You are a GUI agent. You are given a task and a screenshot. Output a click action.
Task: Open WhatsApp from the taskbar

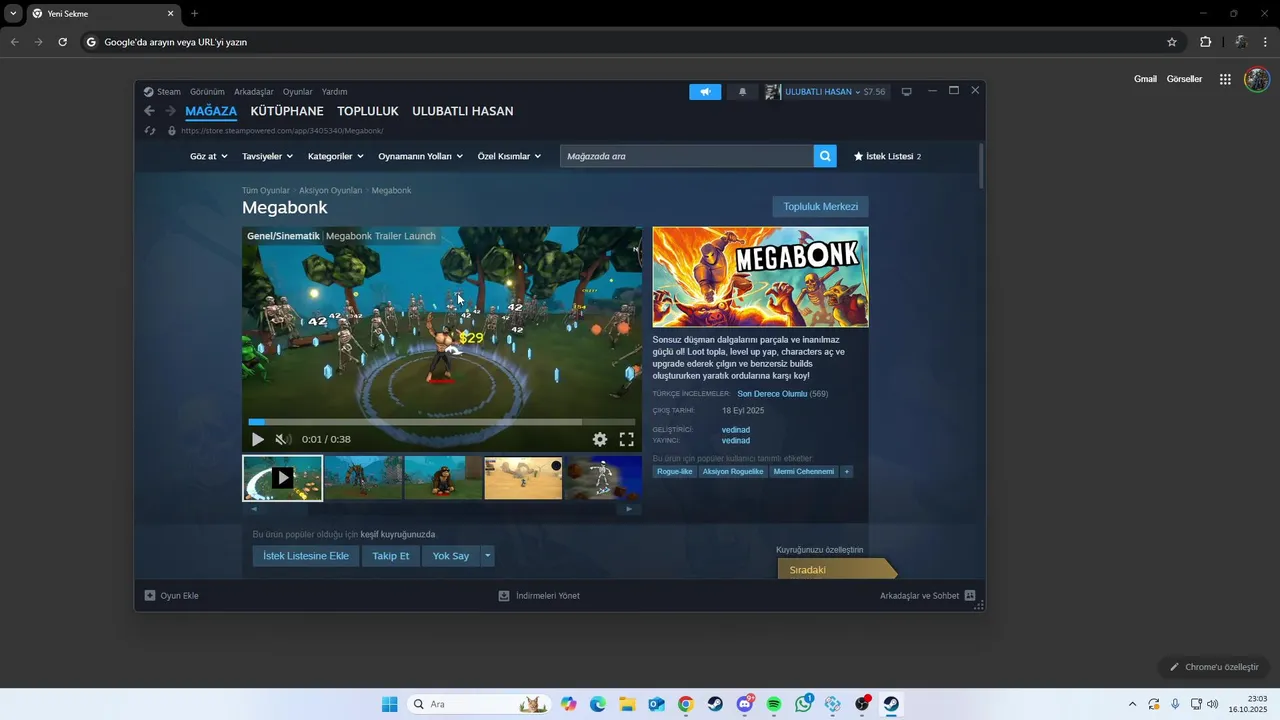pos(804,704)
